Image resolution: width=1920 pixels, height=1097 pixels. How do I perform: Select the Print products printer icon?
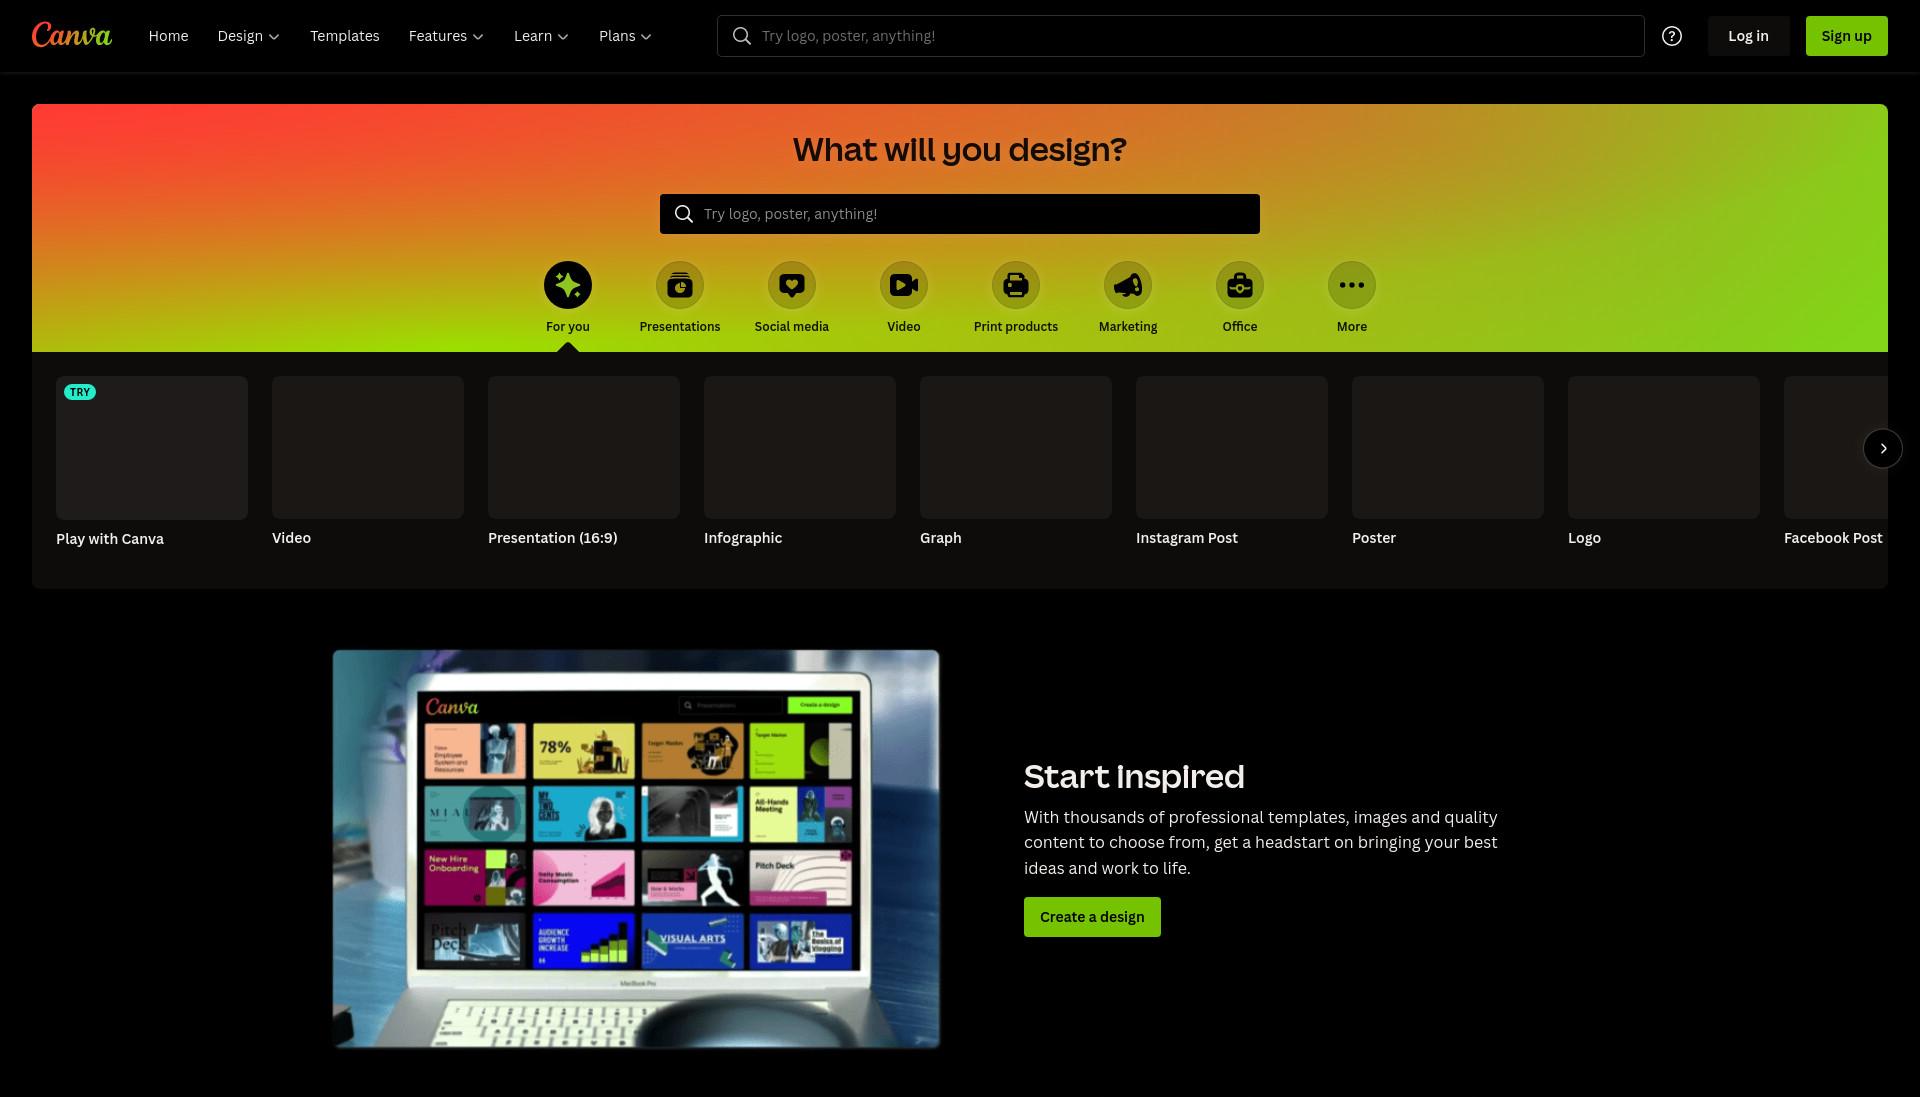(1016, 285)
